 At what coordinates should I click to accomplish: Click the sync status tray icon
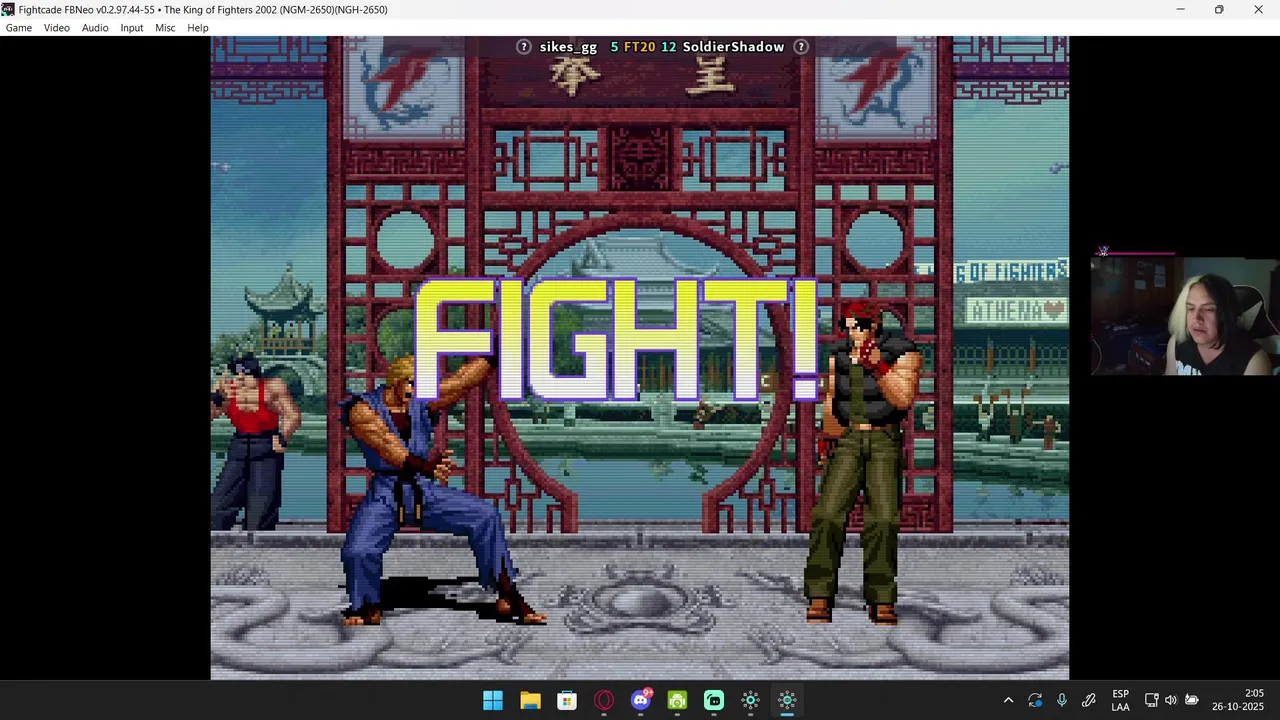[1035, 700]
